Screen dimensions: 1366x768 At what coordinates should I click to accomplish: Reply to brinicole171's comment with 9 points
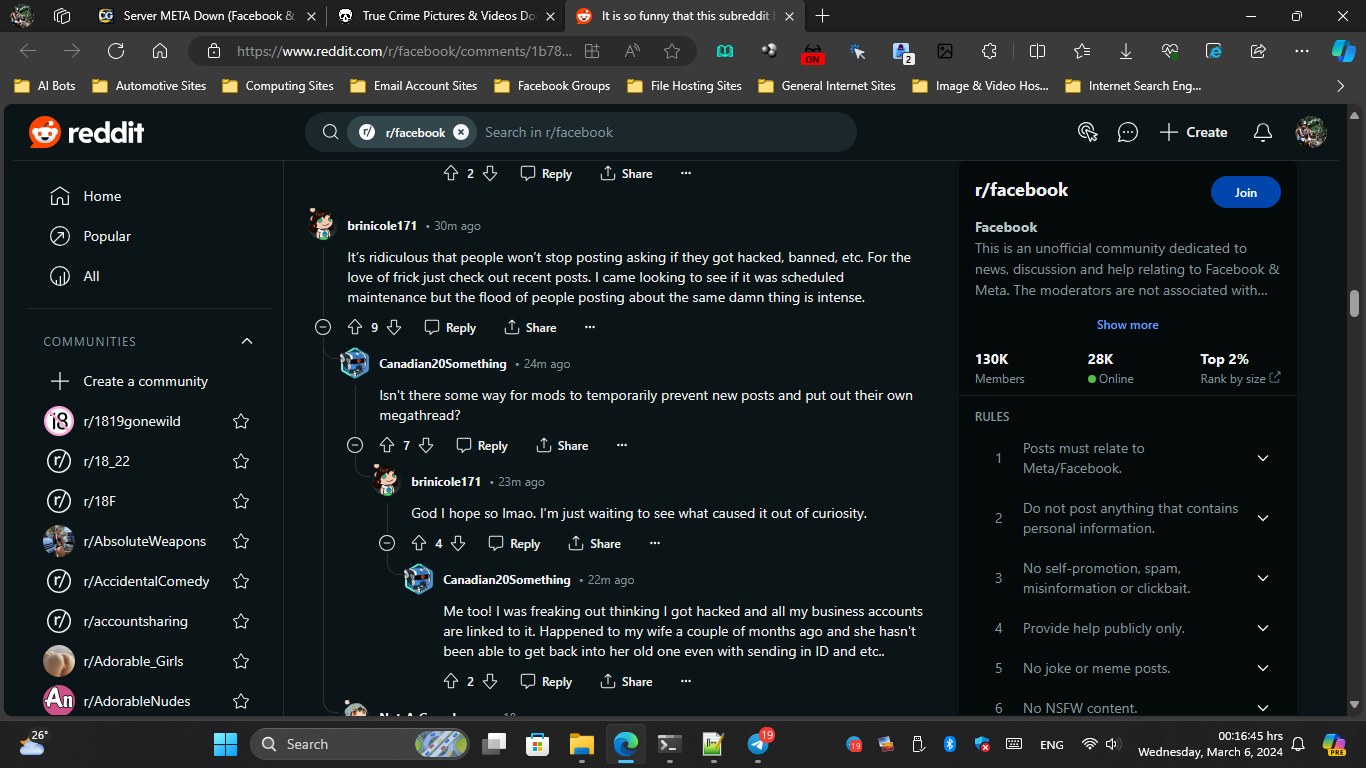pyautogui.click(x=450, y=327)
